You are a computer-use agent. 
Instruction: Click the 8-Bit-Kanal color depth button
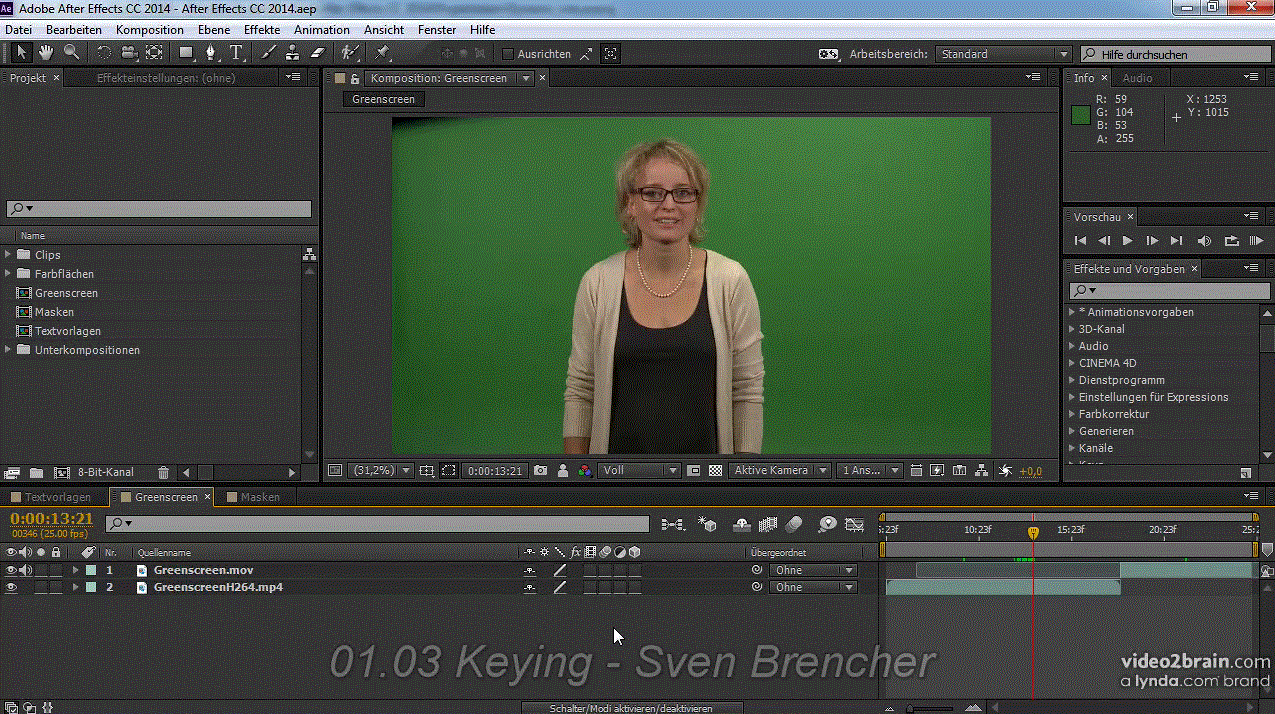(x=105, y=472)
